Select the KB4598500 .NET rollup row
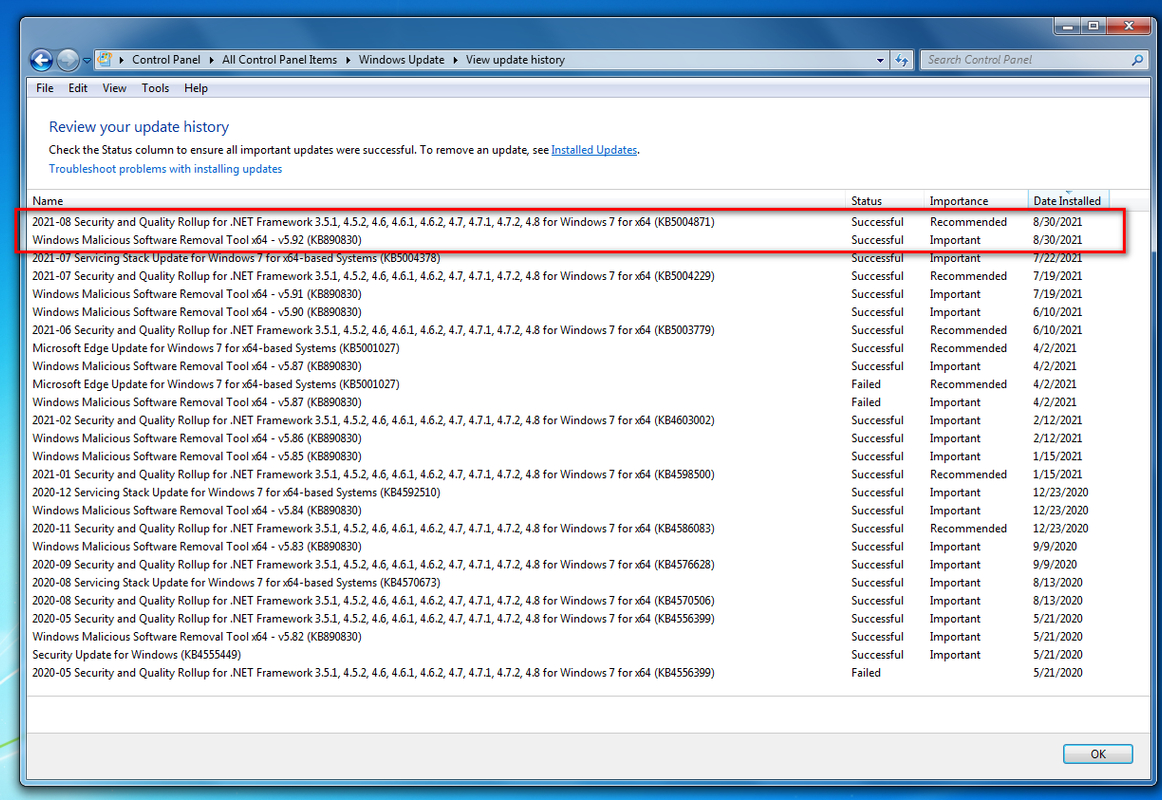Screen dimensions: 1162x800 coord(569,474)
